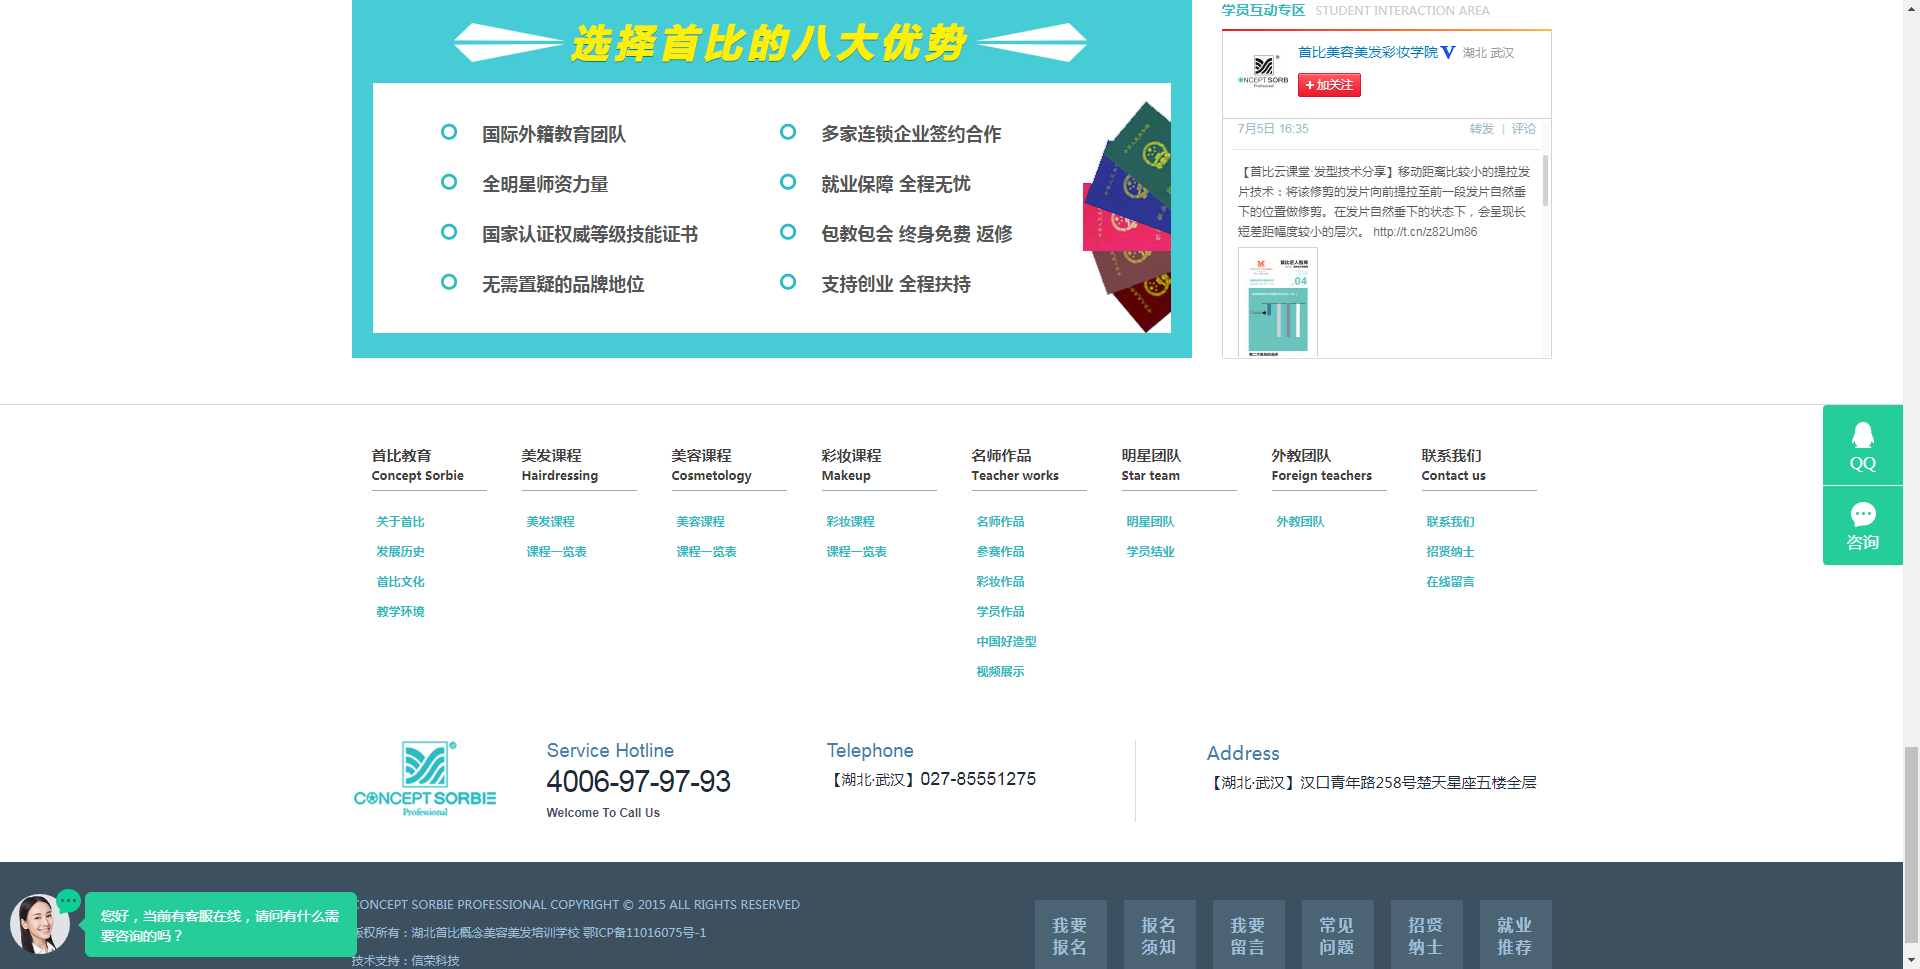Open the 咨询 chat bubble widget

(x=1862, y=526)
